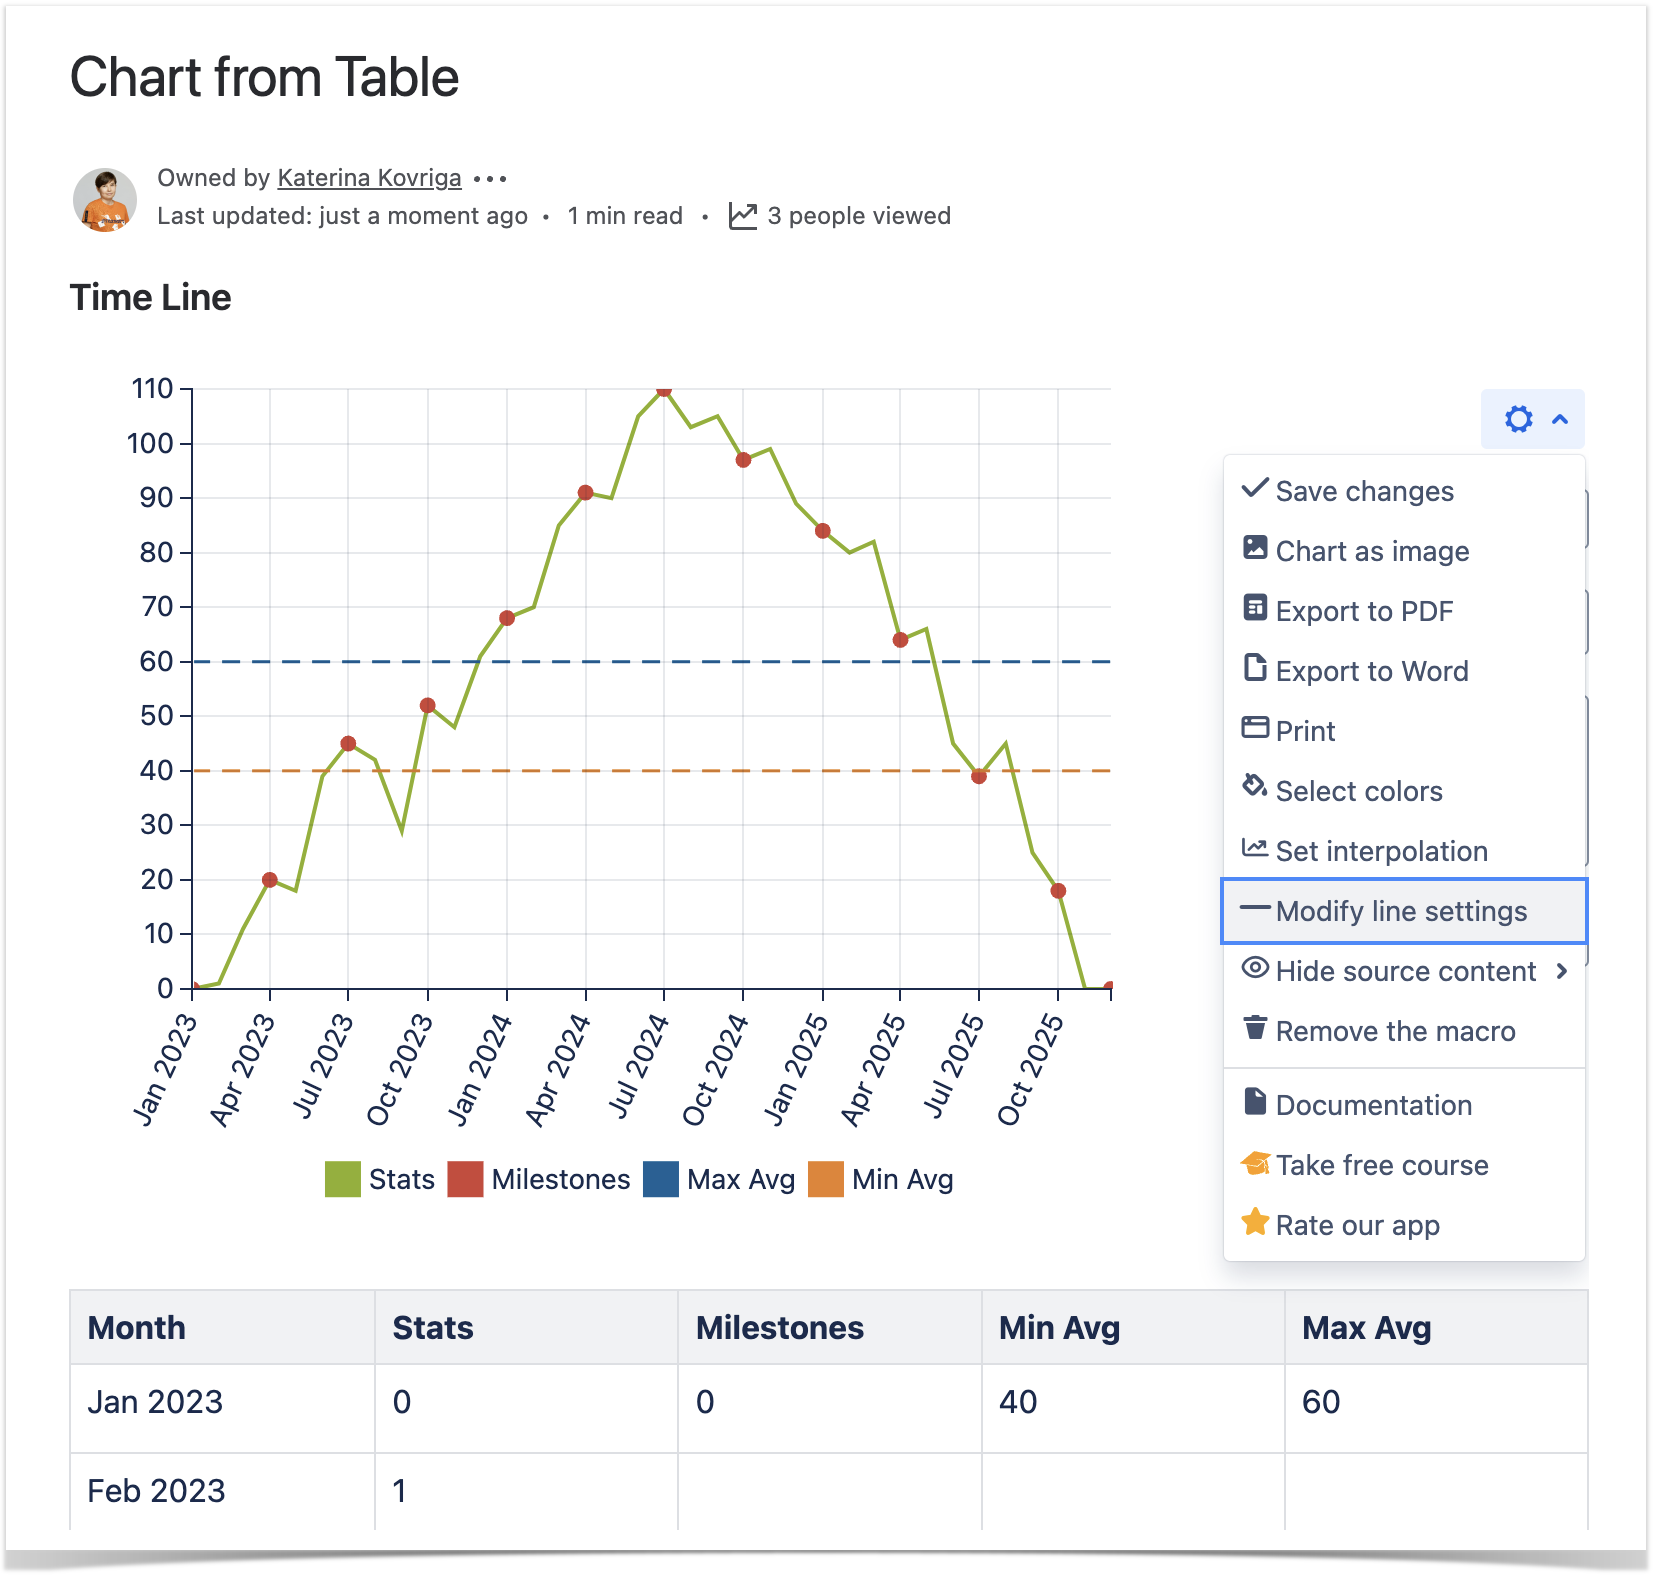Click the gear settings icon above the menu
Viewport: 1660px width, 1579px height.
[1518, 419]
